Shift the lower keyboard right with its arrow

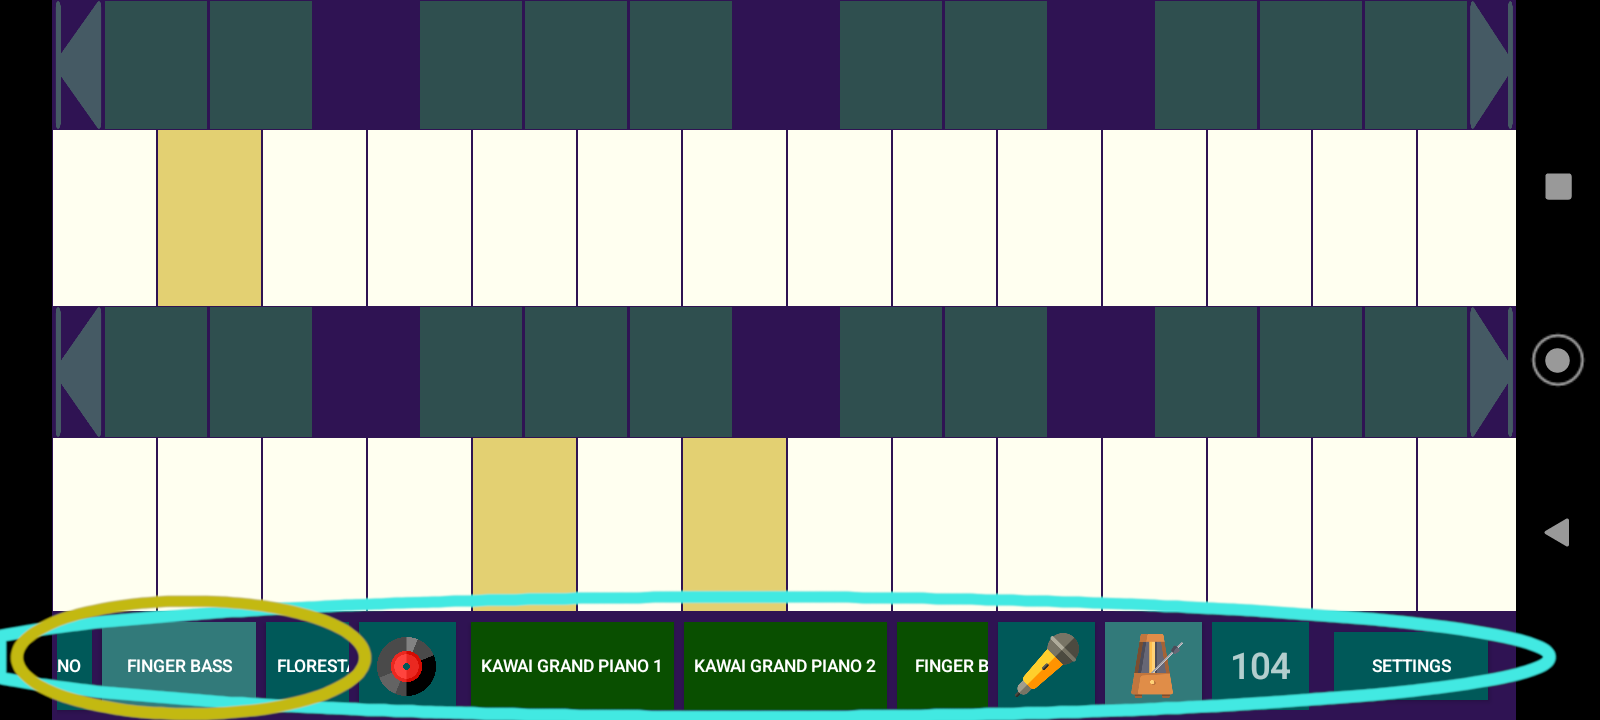tap(1491, 372)
